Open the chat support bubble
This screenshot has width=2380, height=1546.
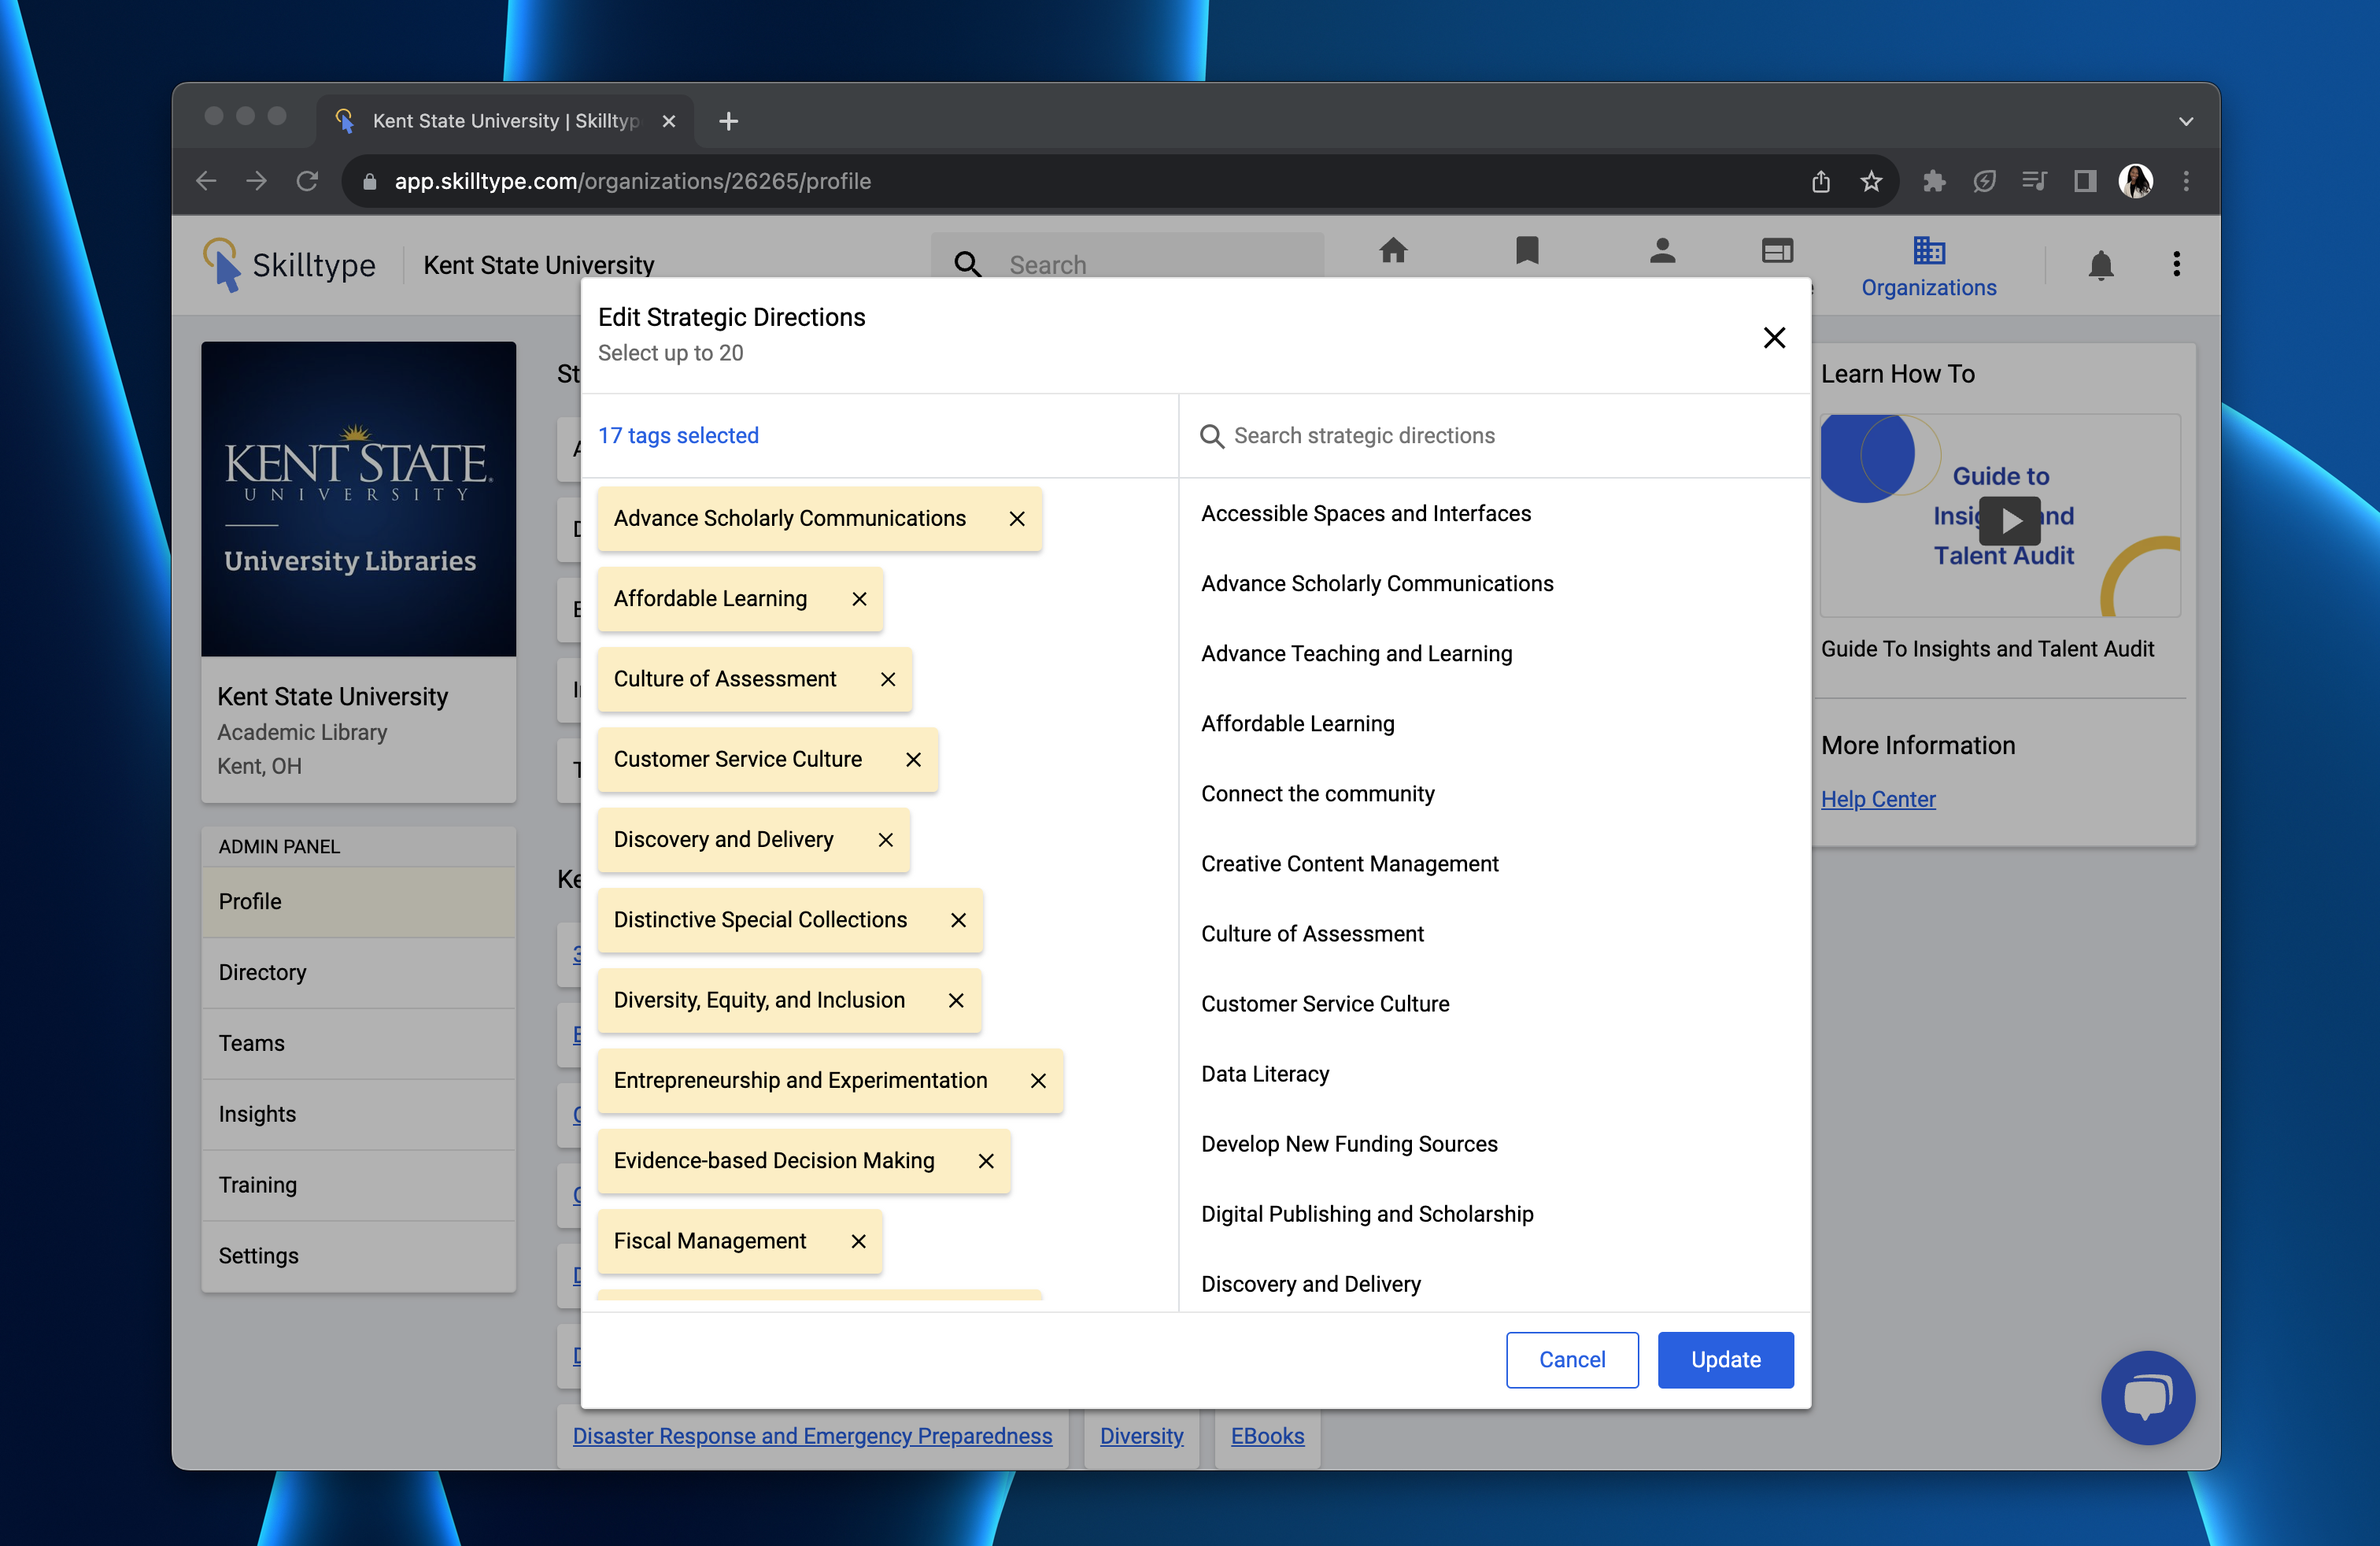pyautogui.click(x=2147, y=1397)
